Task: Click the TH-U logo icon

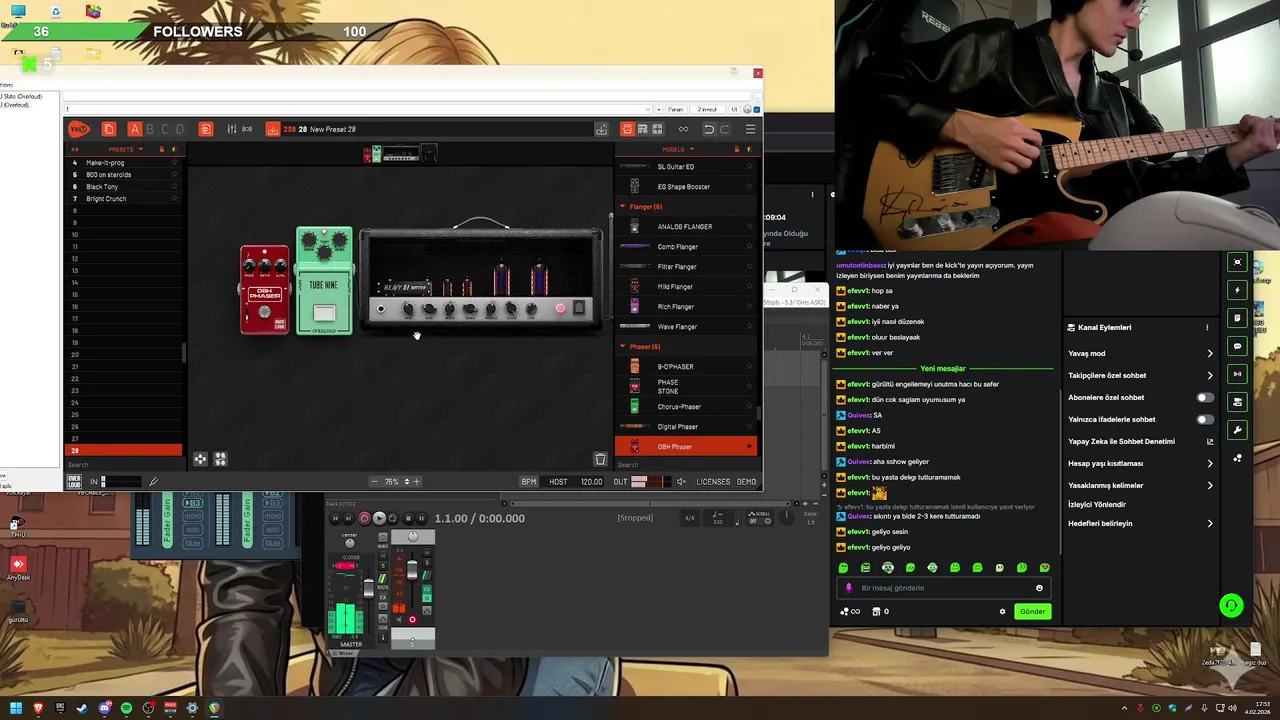Action: [78, 129]
